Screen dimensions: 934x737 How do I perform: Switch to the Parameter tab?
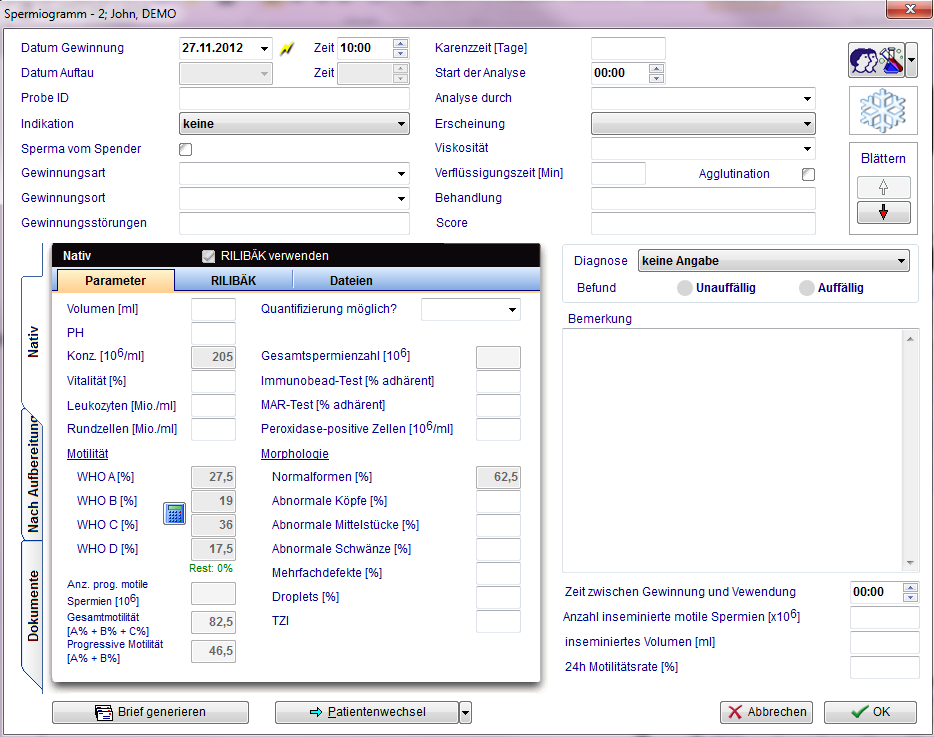[x=116, y=281]
